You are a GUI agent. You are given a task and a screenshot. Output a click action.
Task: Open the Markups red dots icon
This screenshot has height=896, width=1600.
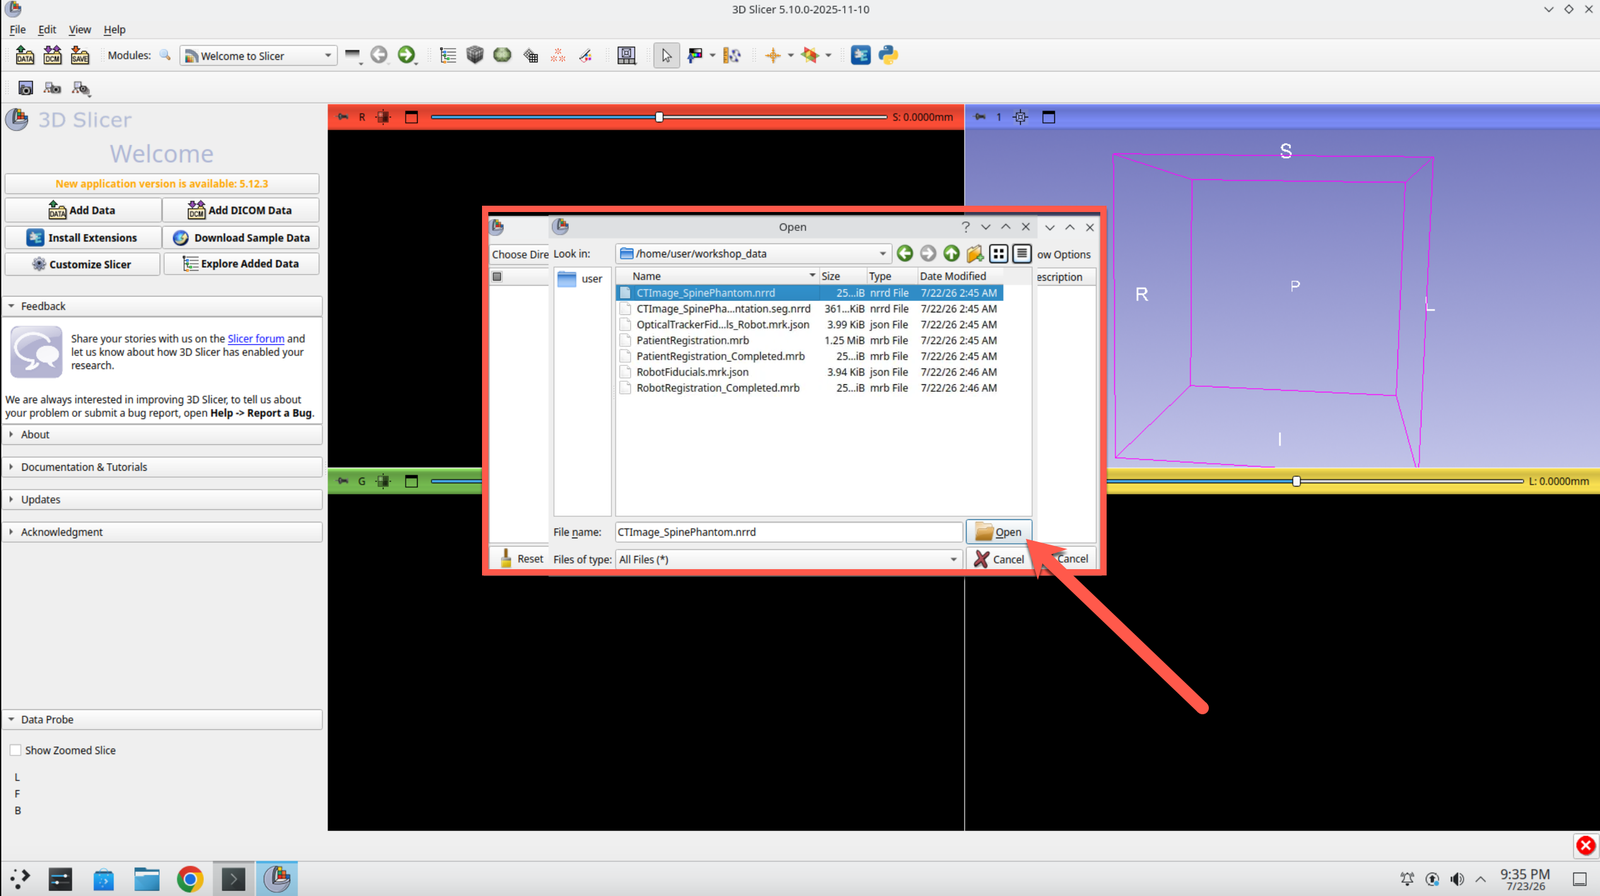[x=558, y=56]
